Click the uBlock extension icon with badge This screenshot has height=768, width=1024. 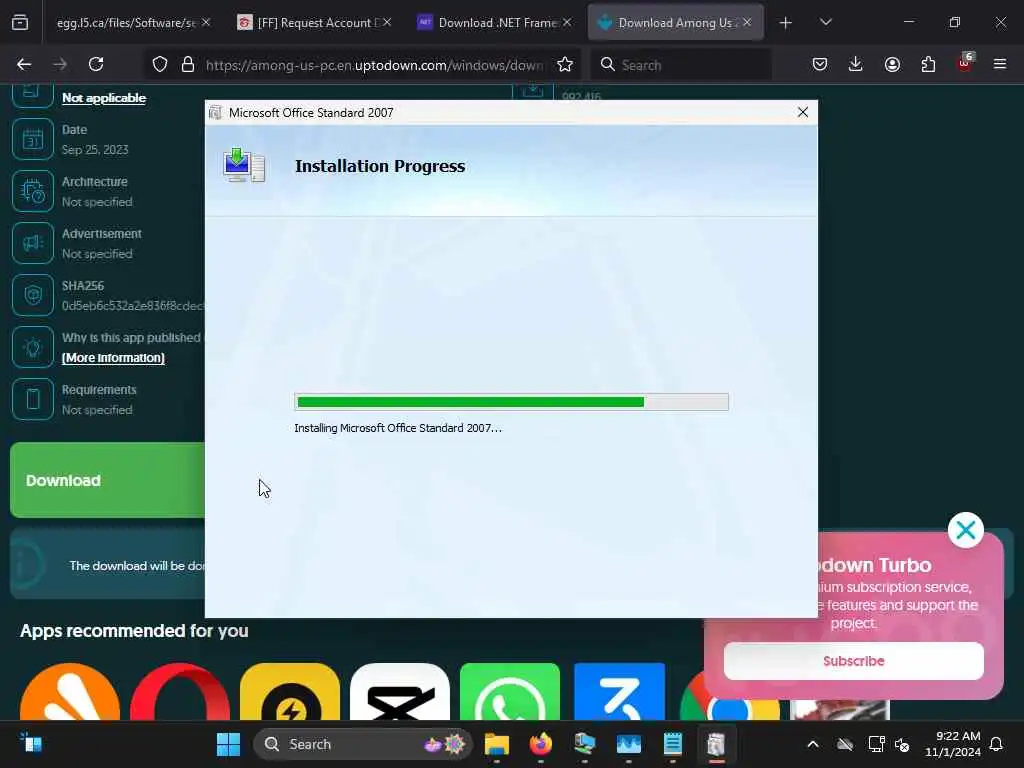(965, 63)
